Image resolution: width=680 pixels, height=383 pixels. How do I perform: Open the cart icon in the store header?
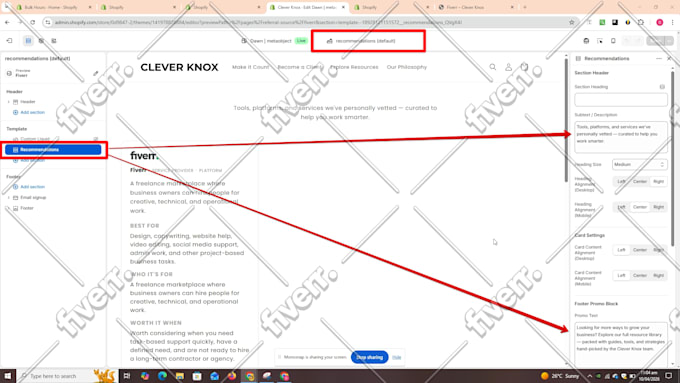(524, 67)
